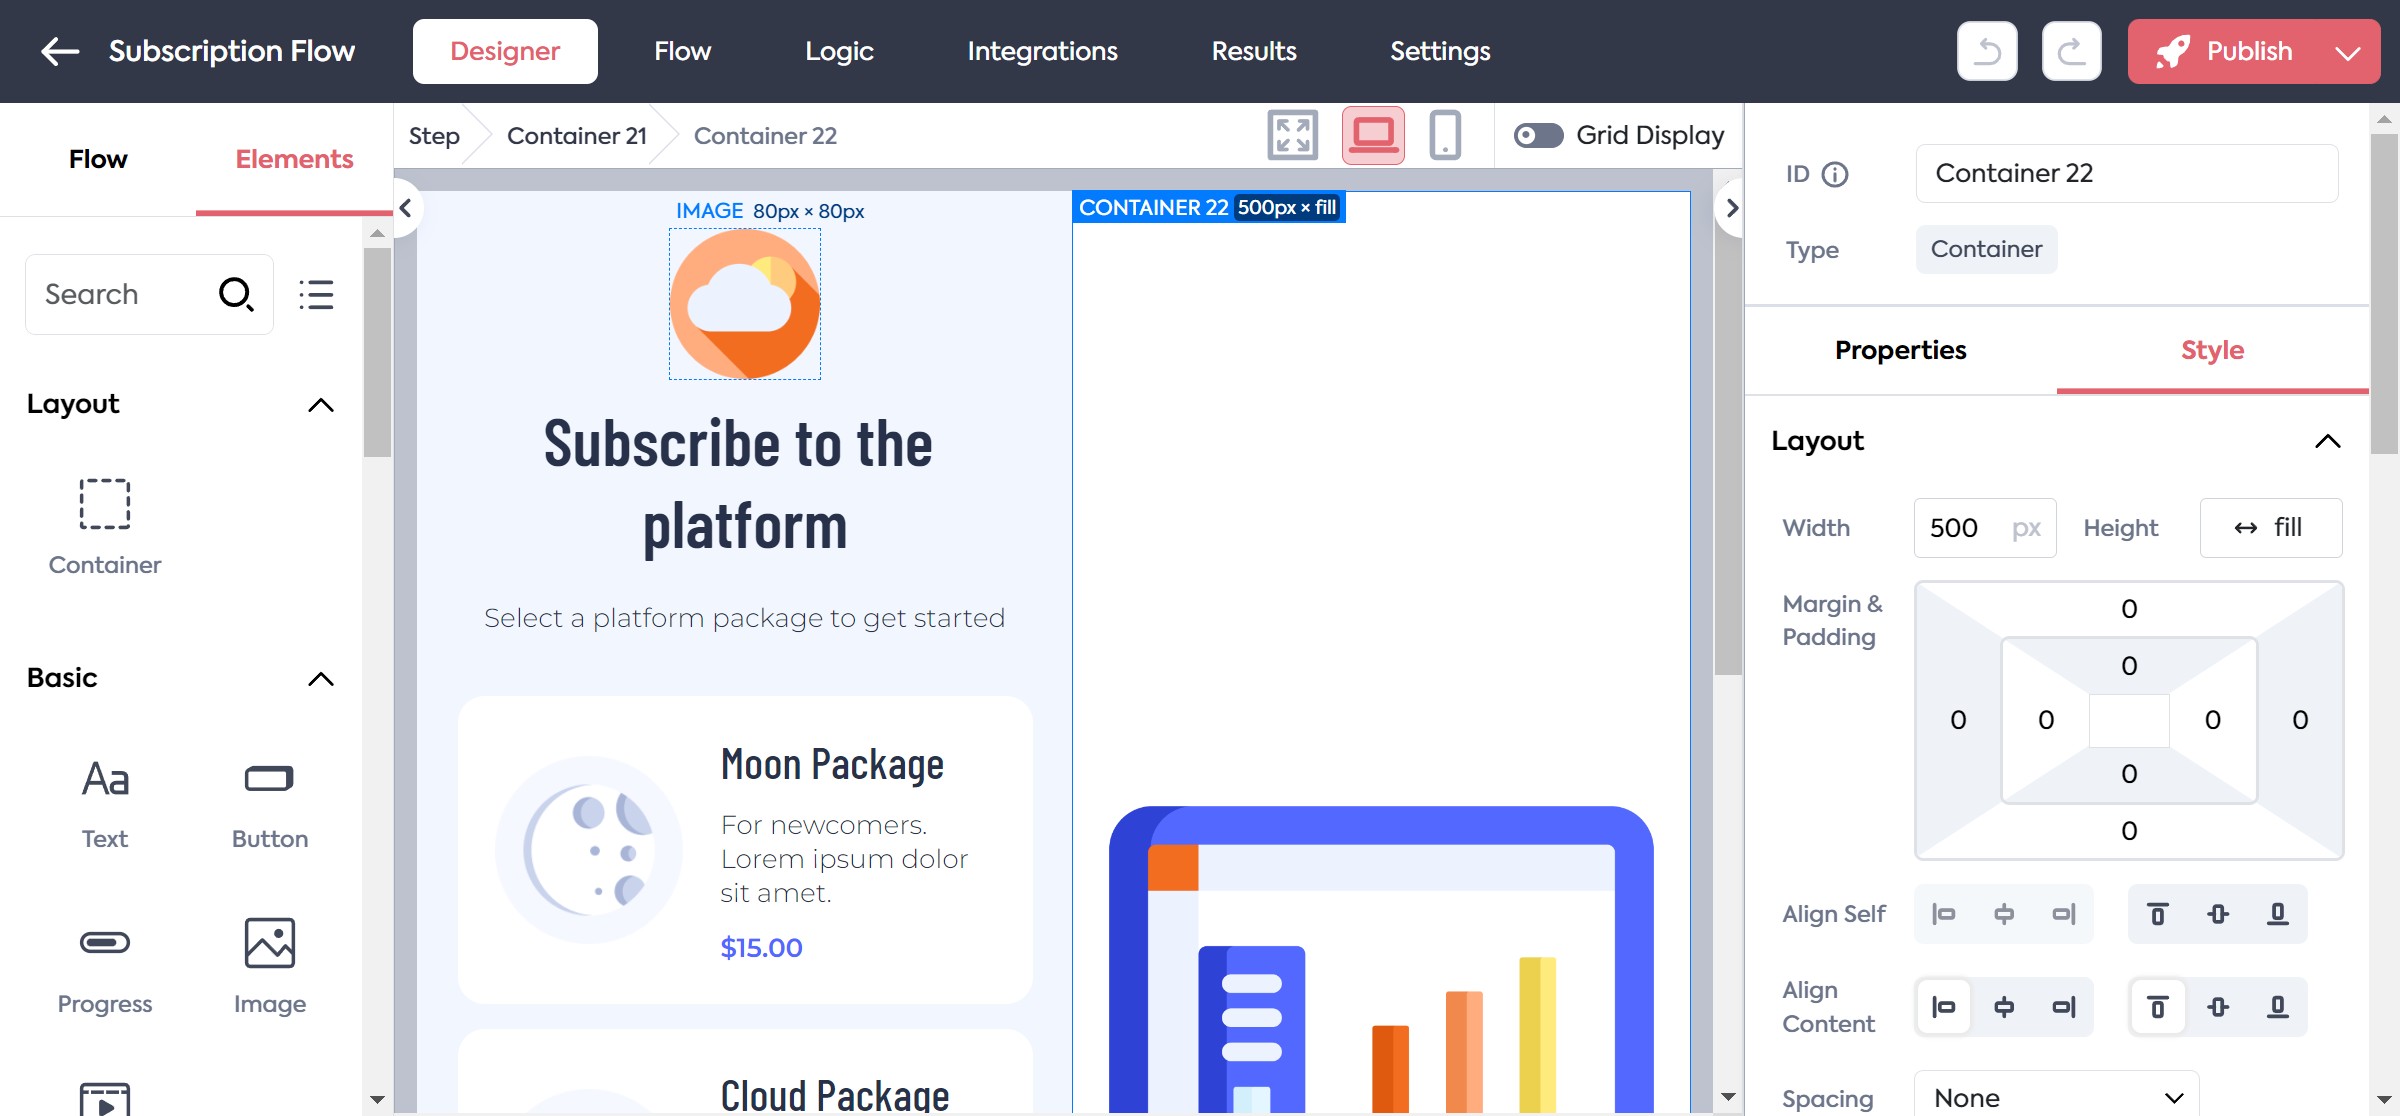Set Align Self to horizontal center

tap(2004, 914)
